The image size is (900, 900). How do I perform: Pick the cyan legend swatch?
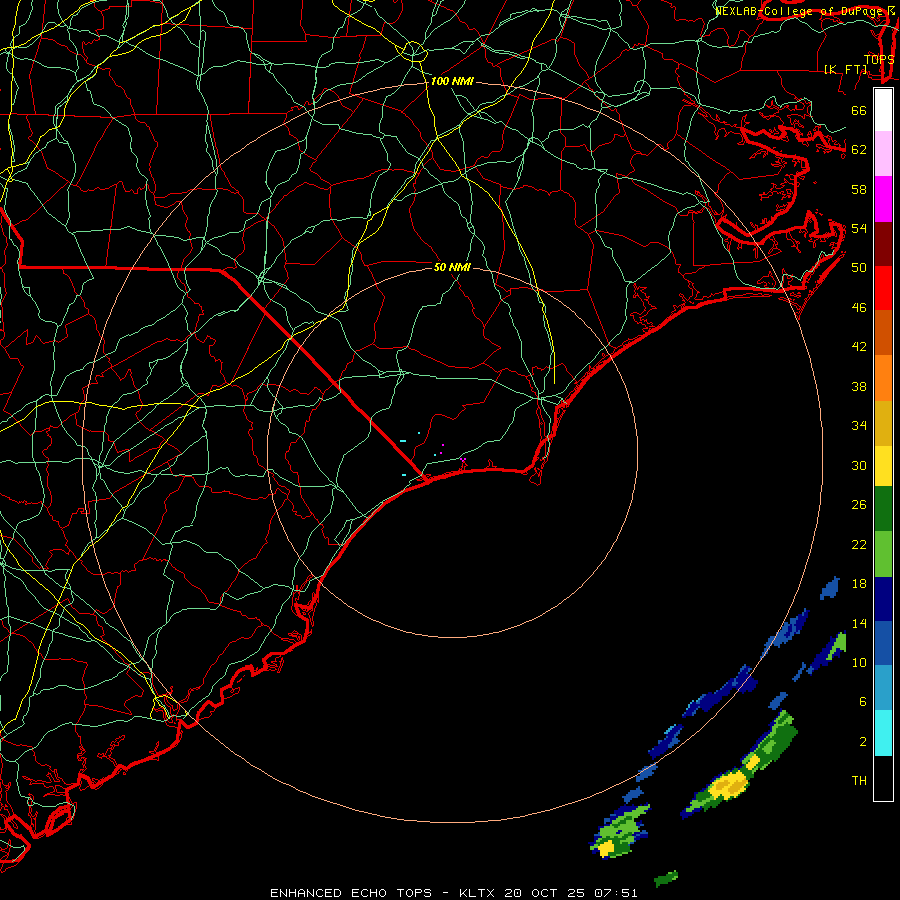click(883, 733)
